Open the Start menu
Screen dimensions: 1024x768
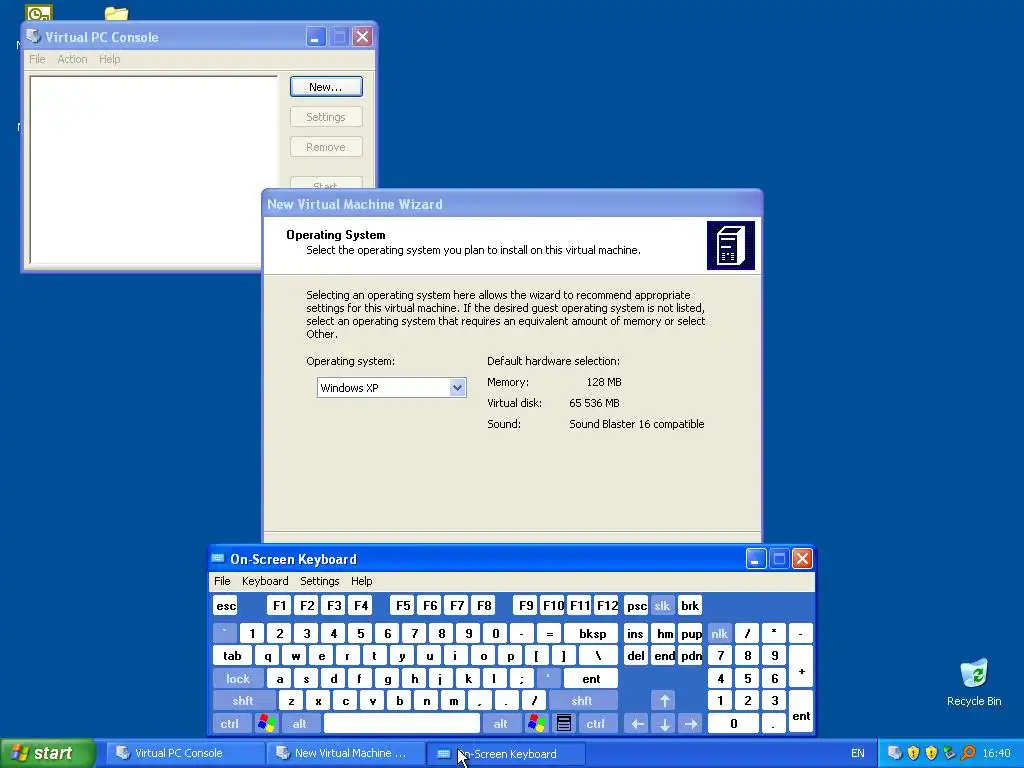point(47,753)
